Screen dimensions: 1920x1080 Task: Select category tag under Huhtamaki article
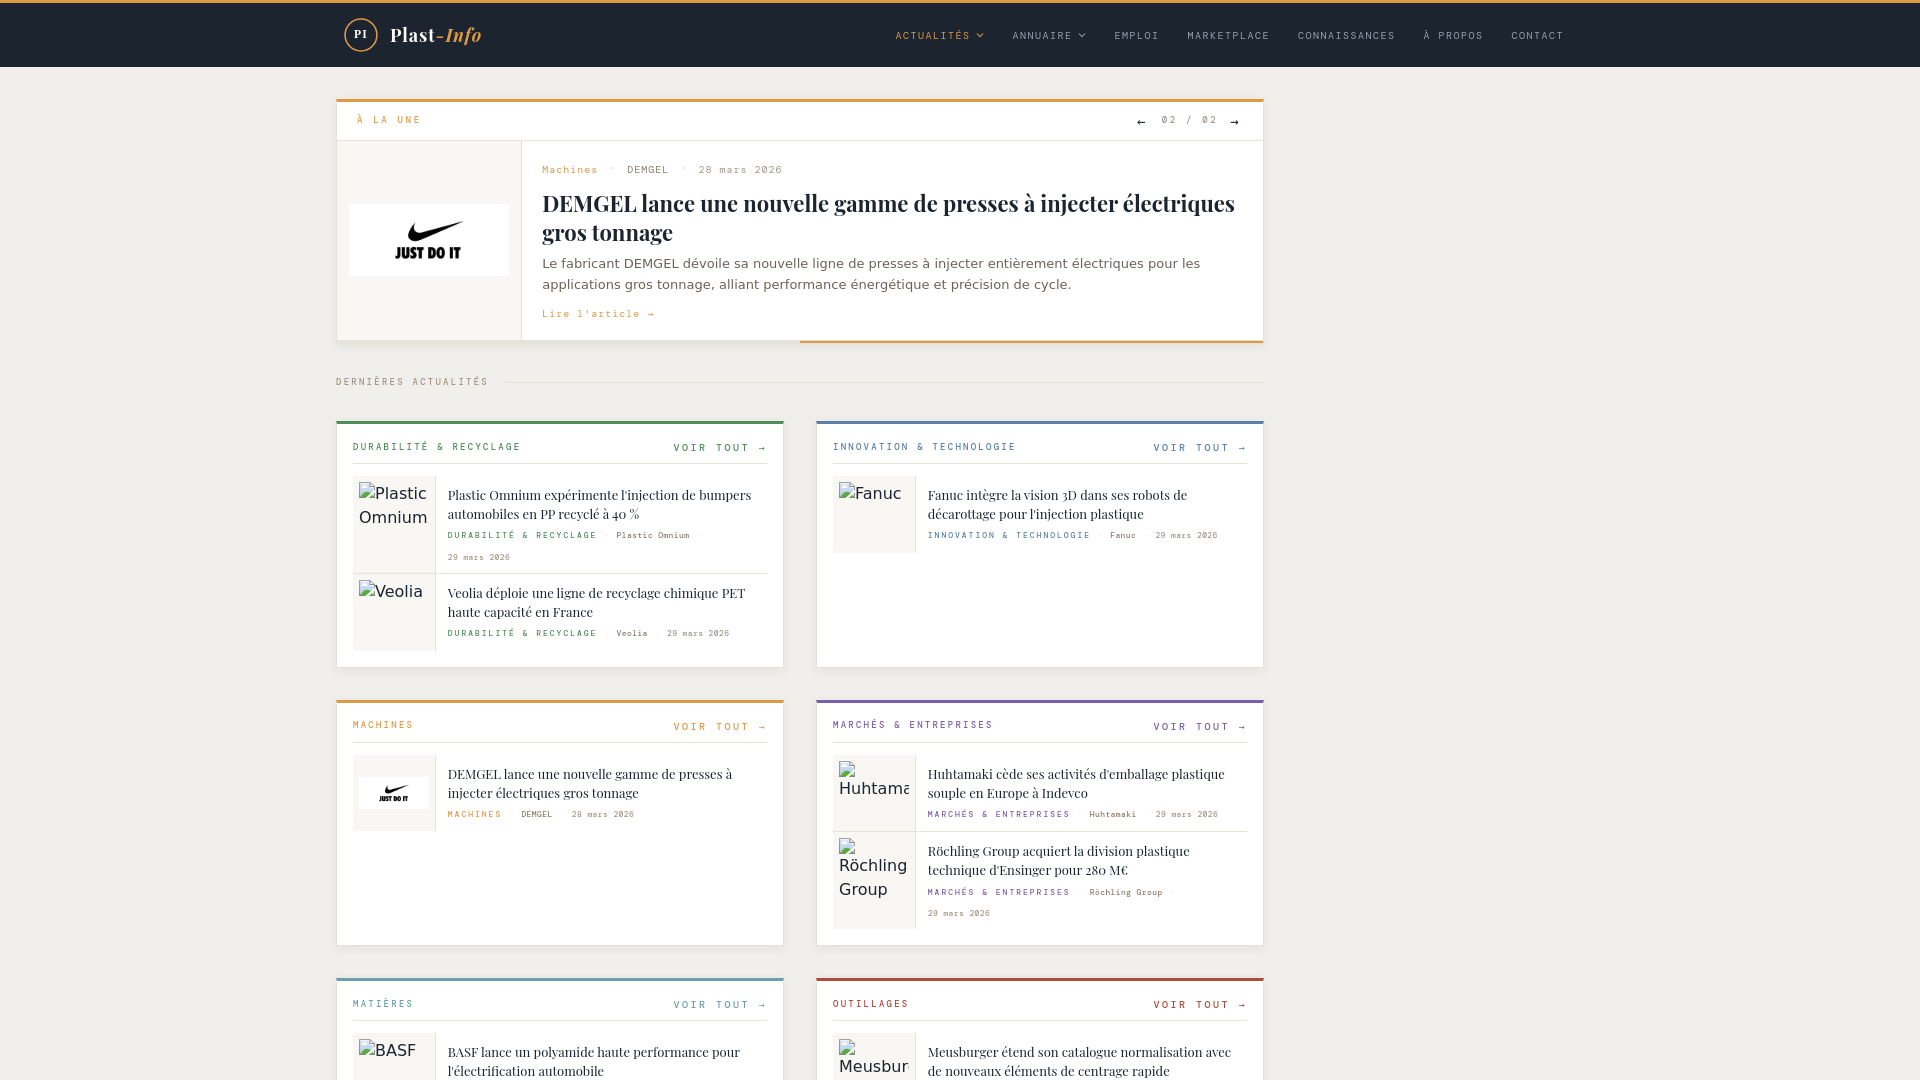(x=998, y=815)
